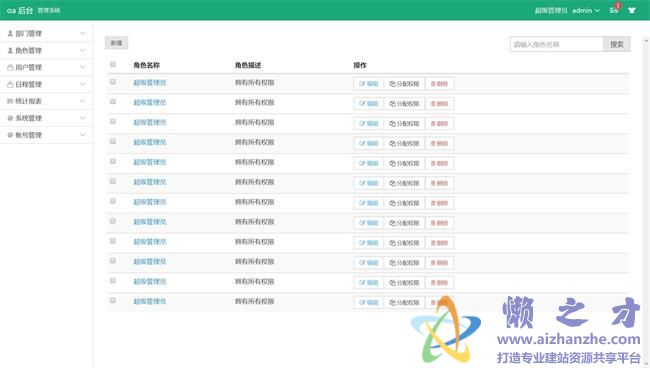Viewport: 650px width, 368px height.
Task: Click the 用户管理 sidebar lock icon
Action: tap(10, 67)
